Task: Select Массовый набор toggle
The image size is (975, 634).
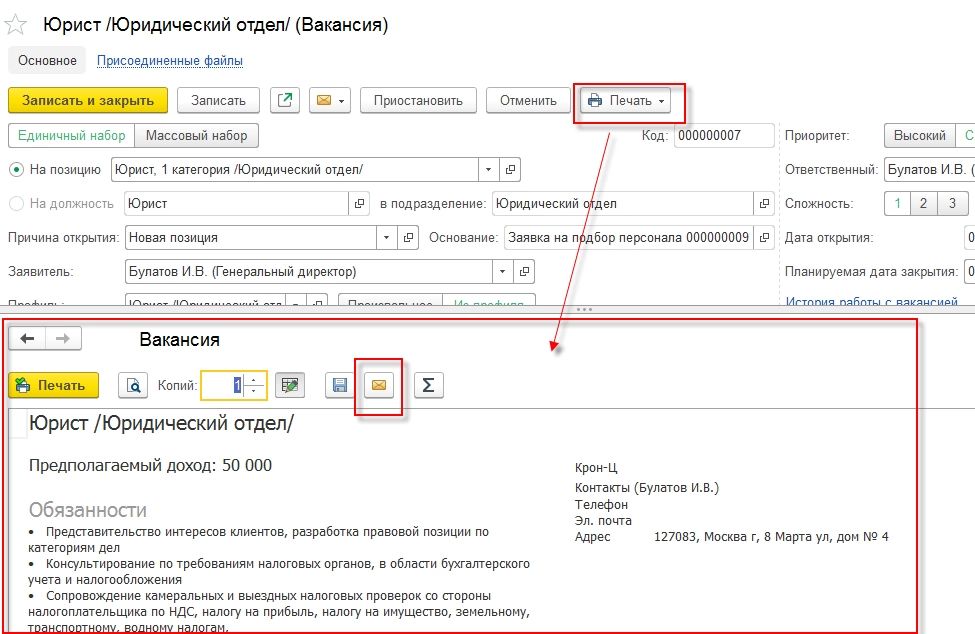Action: 196,136
